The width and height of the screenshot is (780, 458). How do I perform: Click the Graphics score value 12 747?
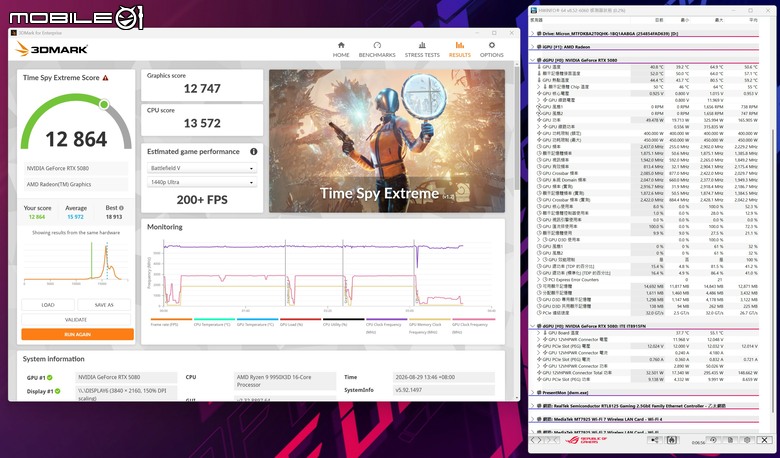[202, 89]
